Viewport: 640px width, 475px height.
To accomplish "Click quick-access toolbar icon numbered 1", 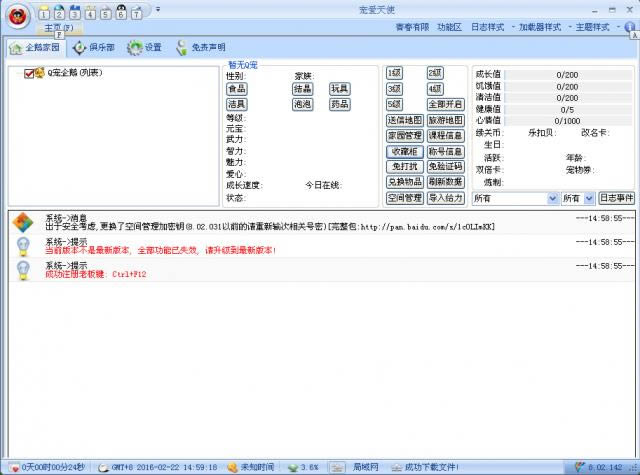I will coord(46,12).
